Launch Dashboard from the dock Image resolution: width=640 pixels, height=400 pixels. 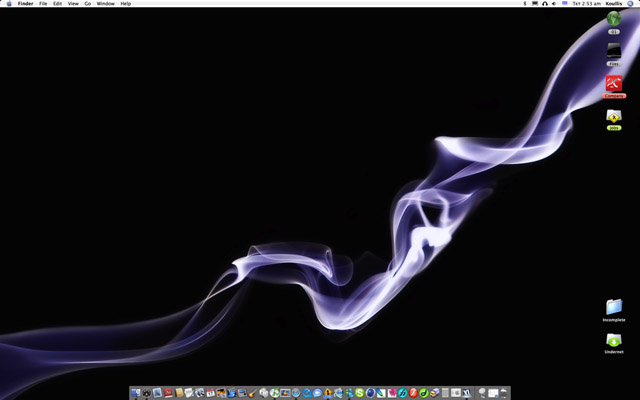(x=147, y=393)
